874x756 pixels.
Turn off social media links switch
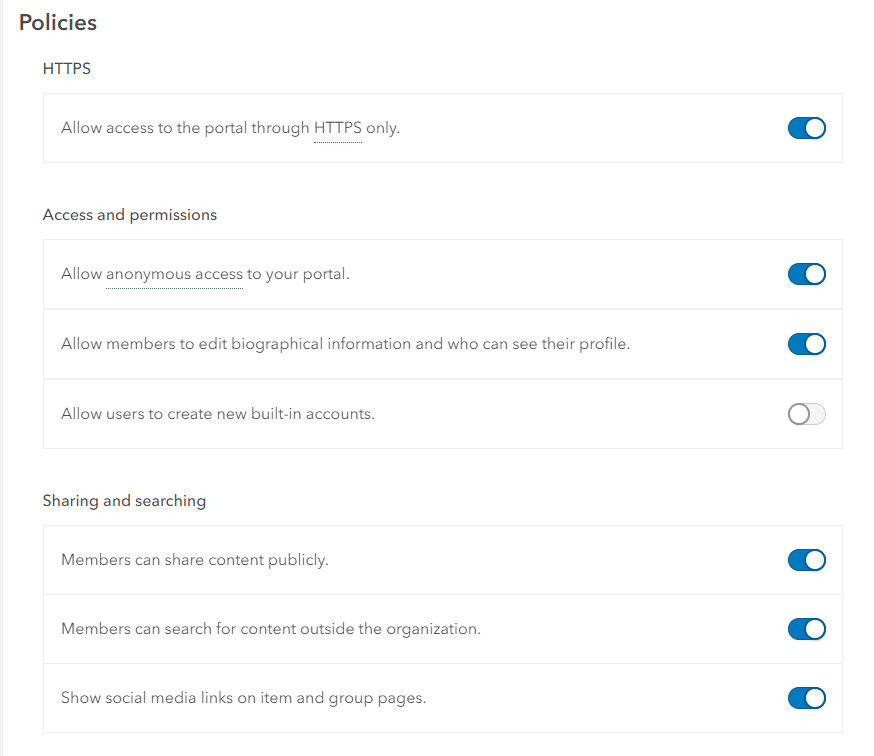[806, 698]
